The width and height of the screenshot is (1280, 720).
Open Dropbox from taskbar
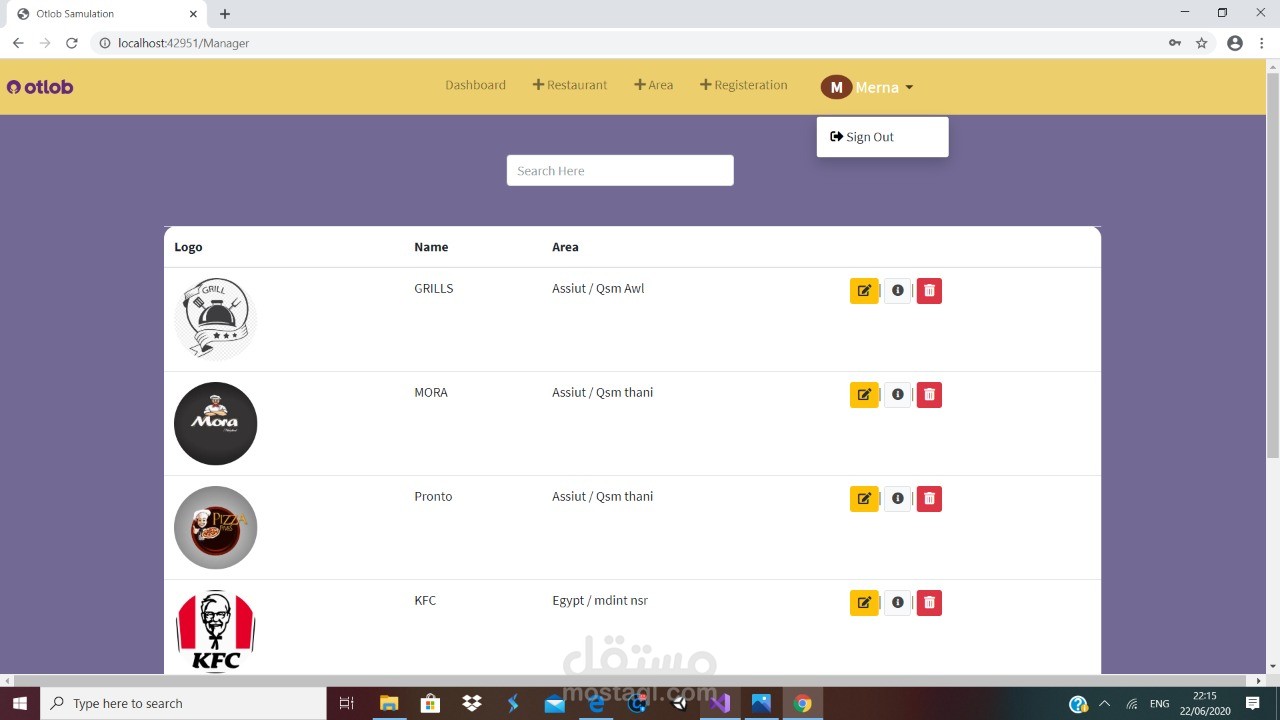pos(472,703)
